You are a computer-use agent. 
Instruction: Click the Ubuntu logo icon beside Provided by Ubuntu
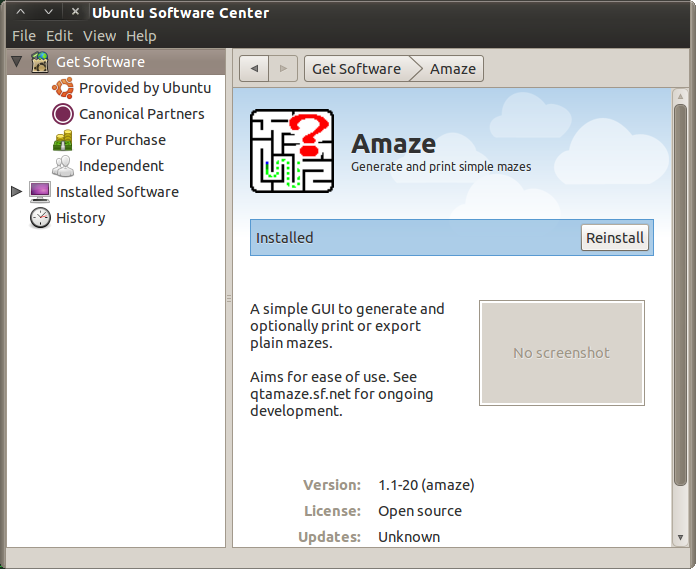tap(63, 88)
